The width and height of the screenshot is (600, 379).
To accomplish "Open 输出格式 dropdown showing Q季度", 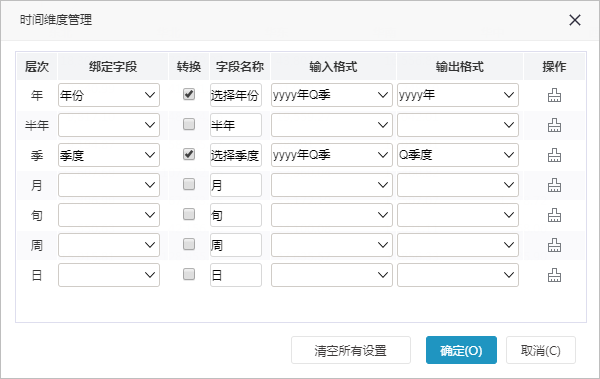I will [x=458, y=155].
